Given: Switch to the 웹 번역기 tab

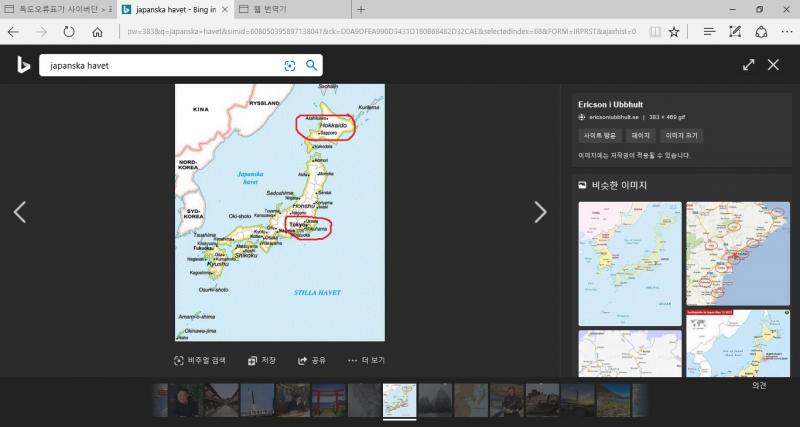Looking at the screenshot, I should coord(291,9).
